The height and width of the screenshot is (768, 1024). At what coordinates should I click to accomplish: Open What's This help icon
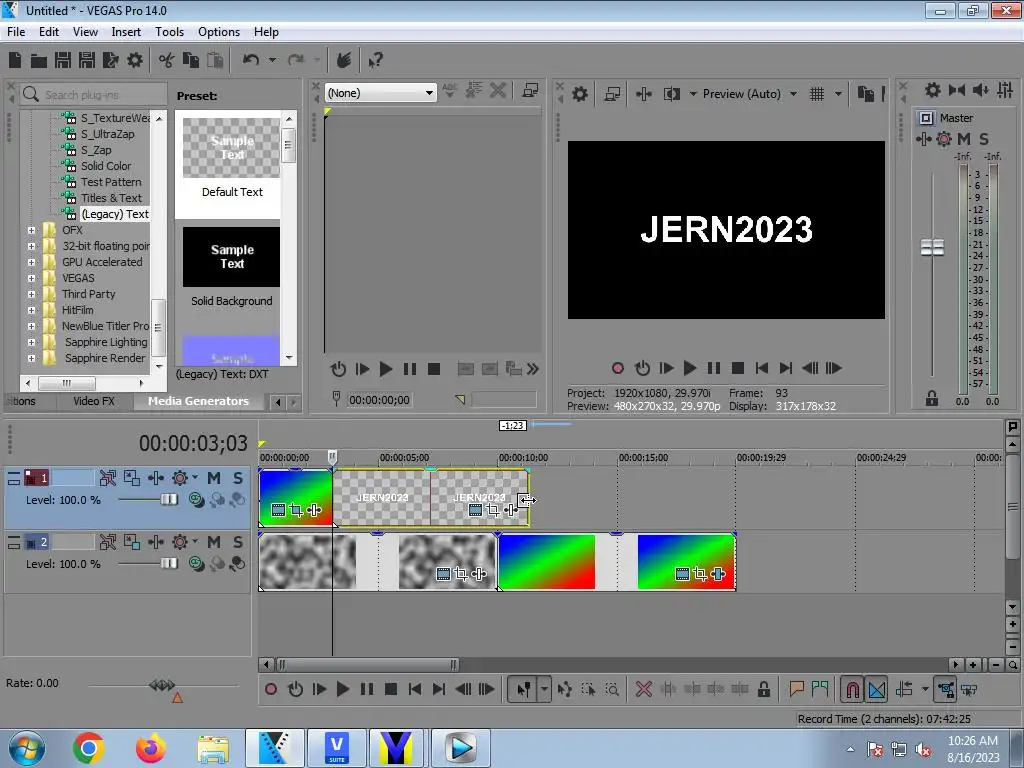[376, 60]
